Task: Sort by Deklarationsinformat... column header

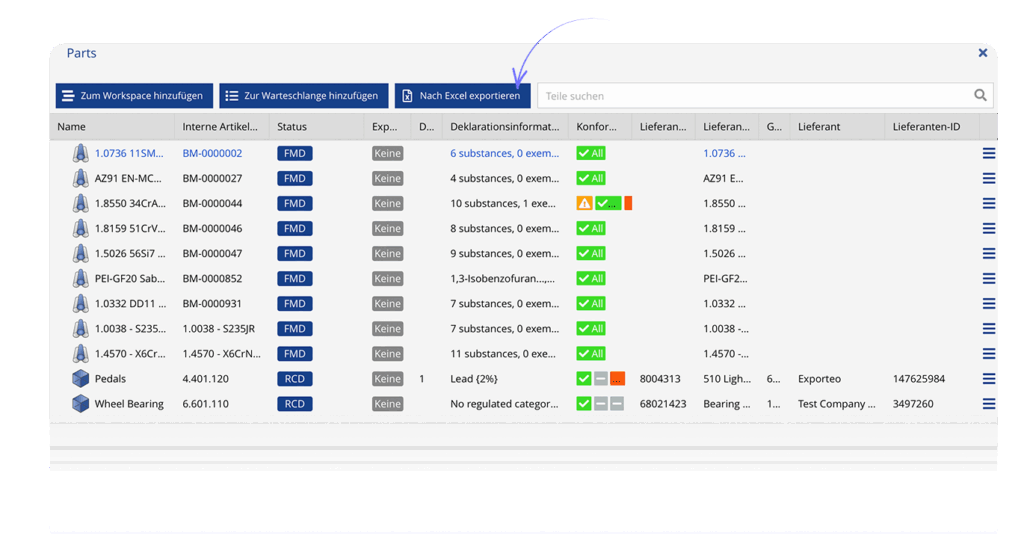Action: (x=505, y=127)
